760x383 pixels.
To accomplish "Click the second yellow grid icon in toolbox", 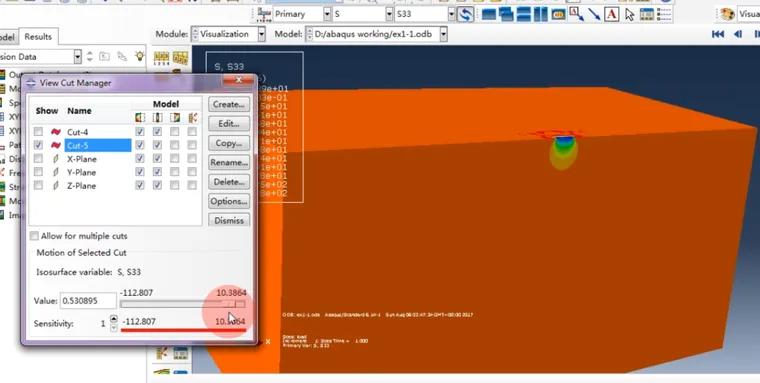I will point(180,58).
